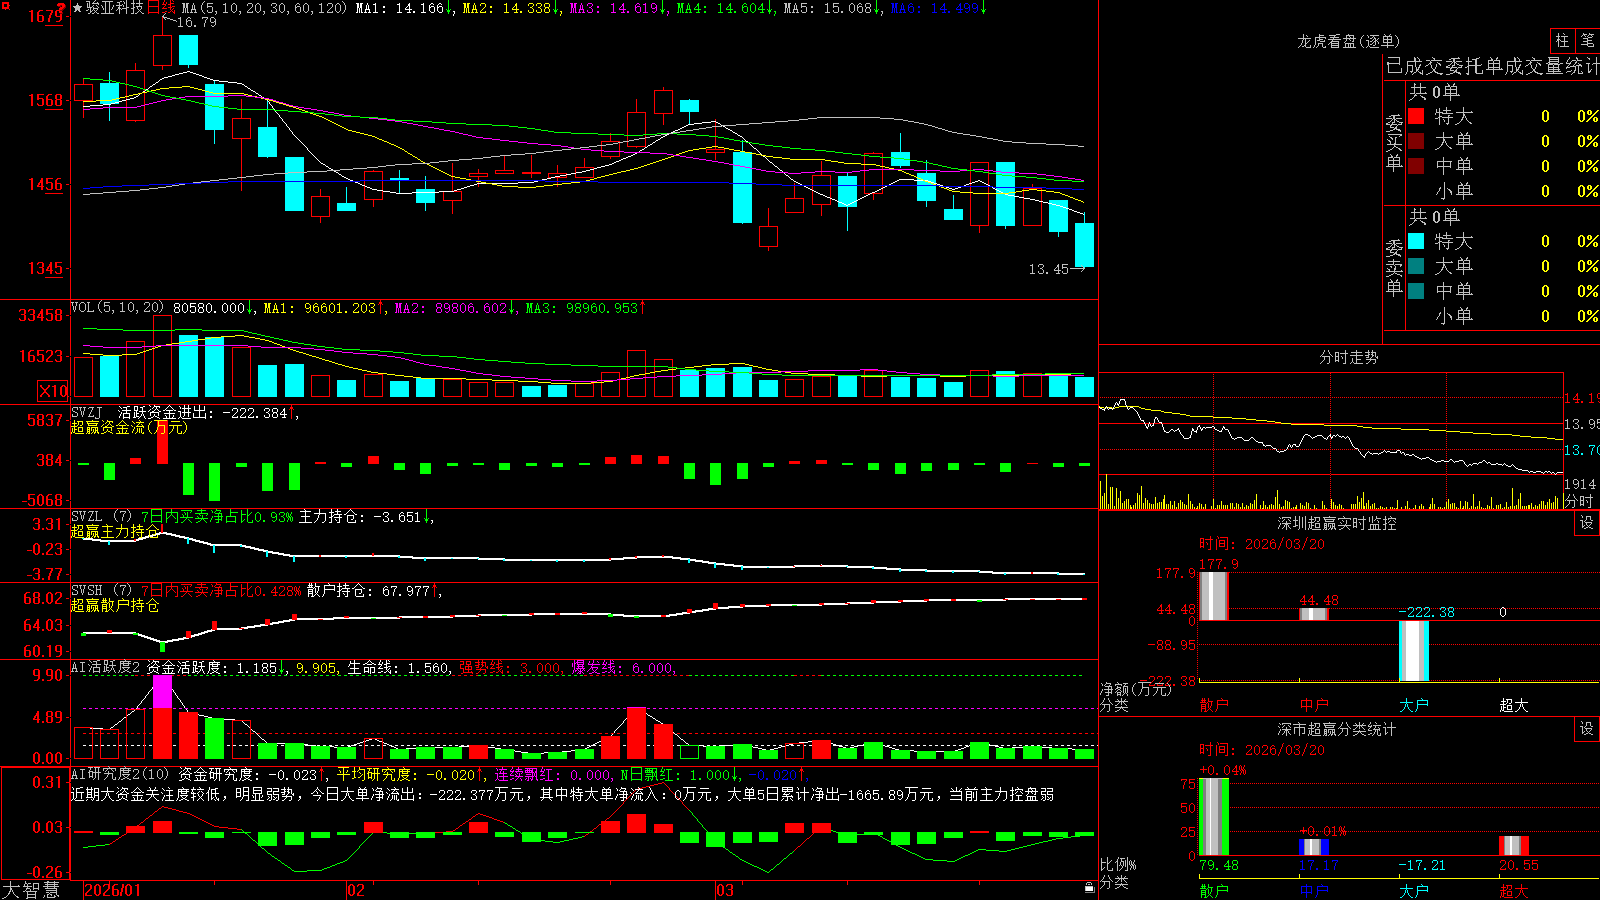The width and height of the screenshot is (1600, 900).
Task: Click the 分时走势 panel title
Action: 1348,357
